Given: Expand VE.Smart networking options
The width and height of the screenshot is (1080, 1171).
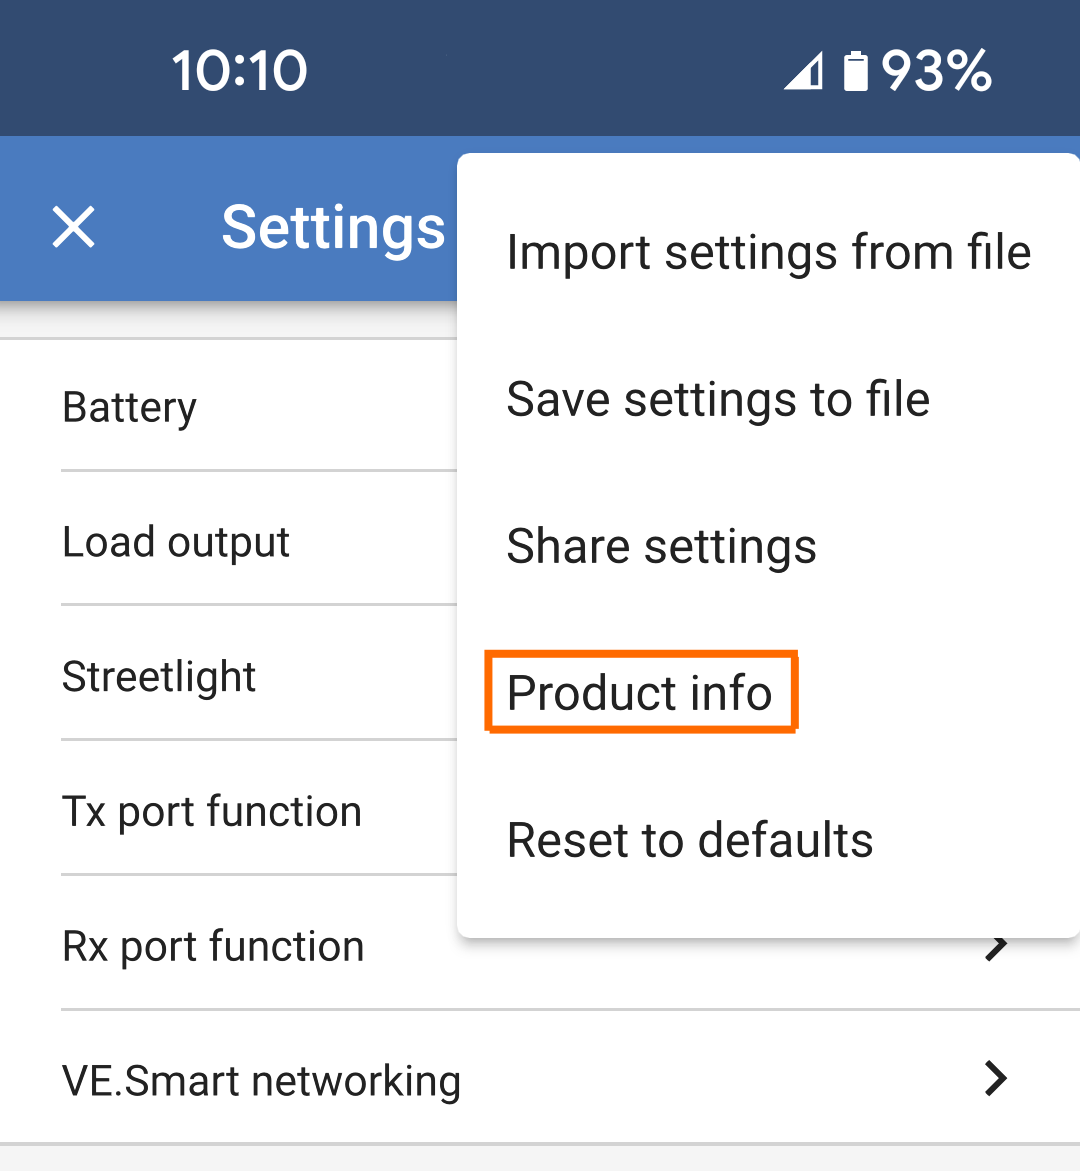Looking at the screenshot, I should point(261,1080).
